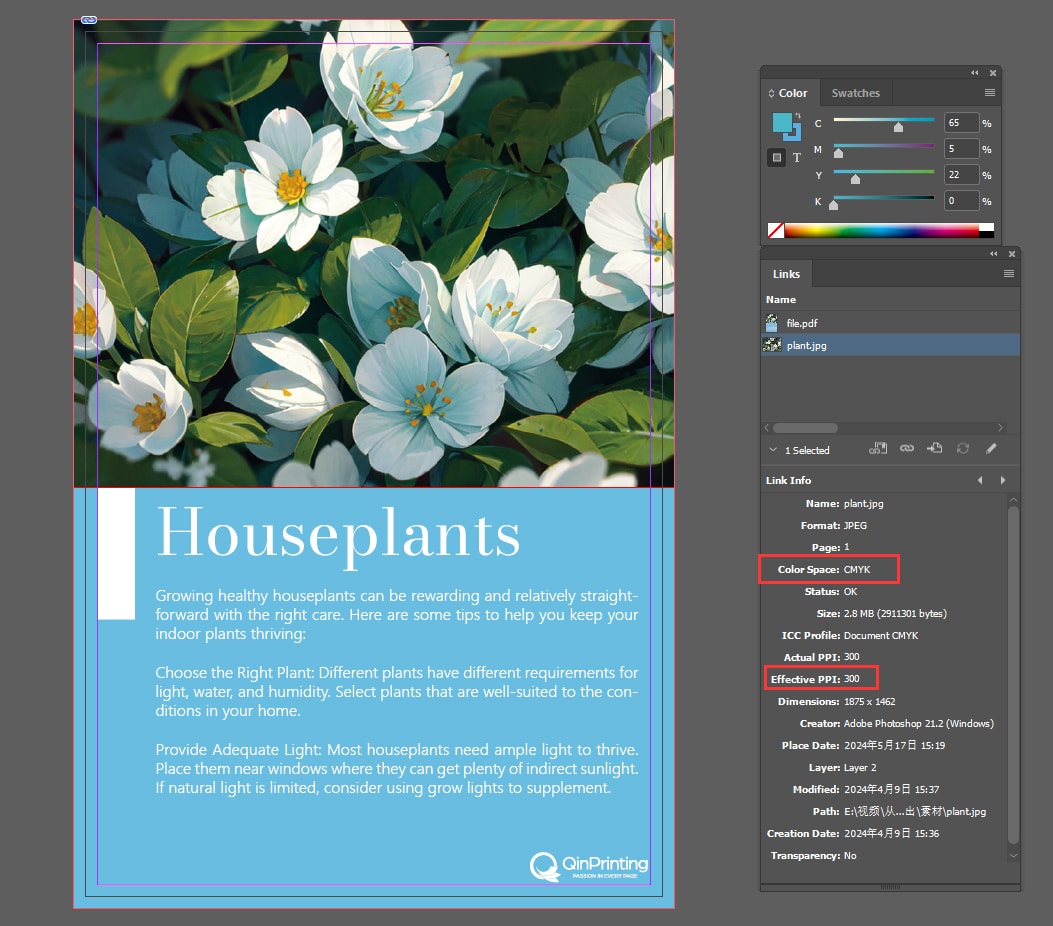Open the Color panel flyout menu
The image size is (1053, 926).
[x=990, y=93]
